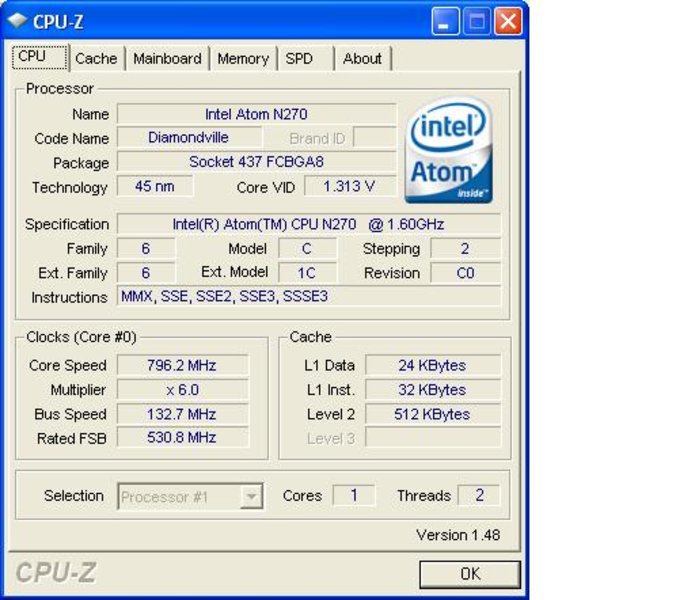695x600 pixels.
Task: Click the Revision value C0
Action: click(465, 273)
